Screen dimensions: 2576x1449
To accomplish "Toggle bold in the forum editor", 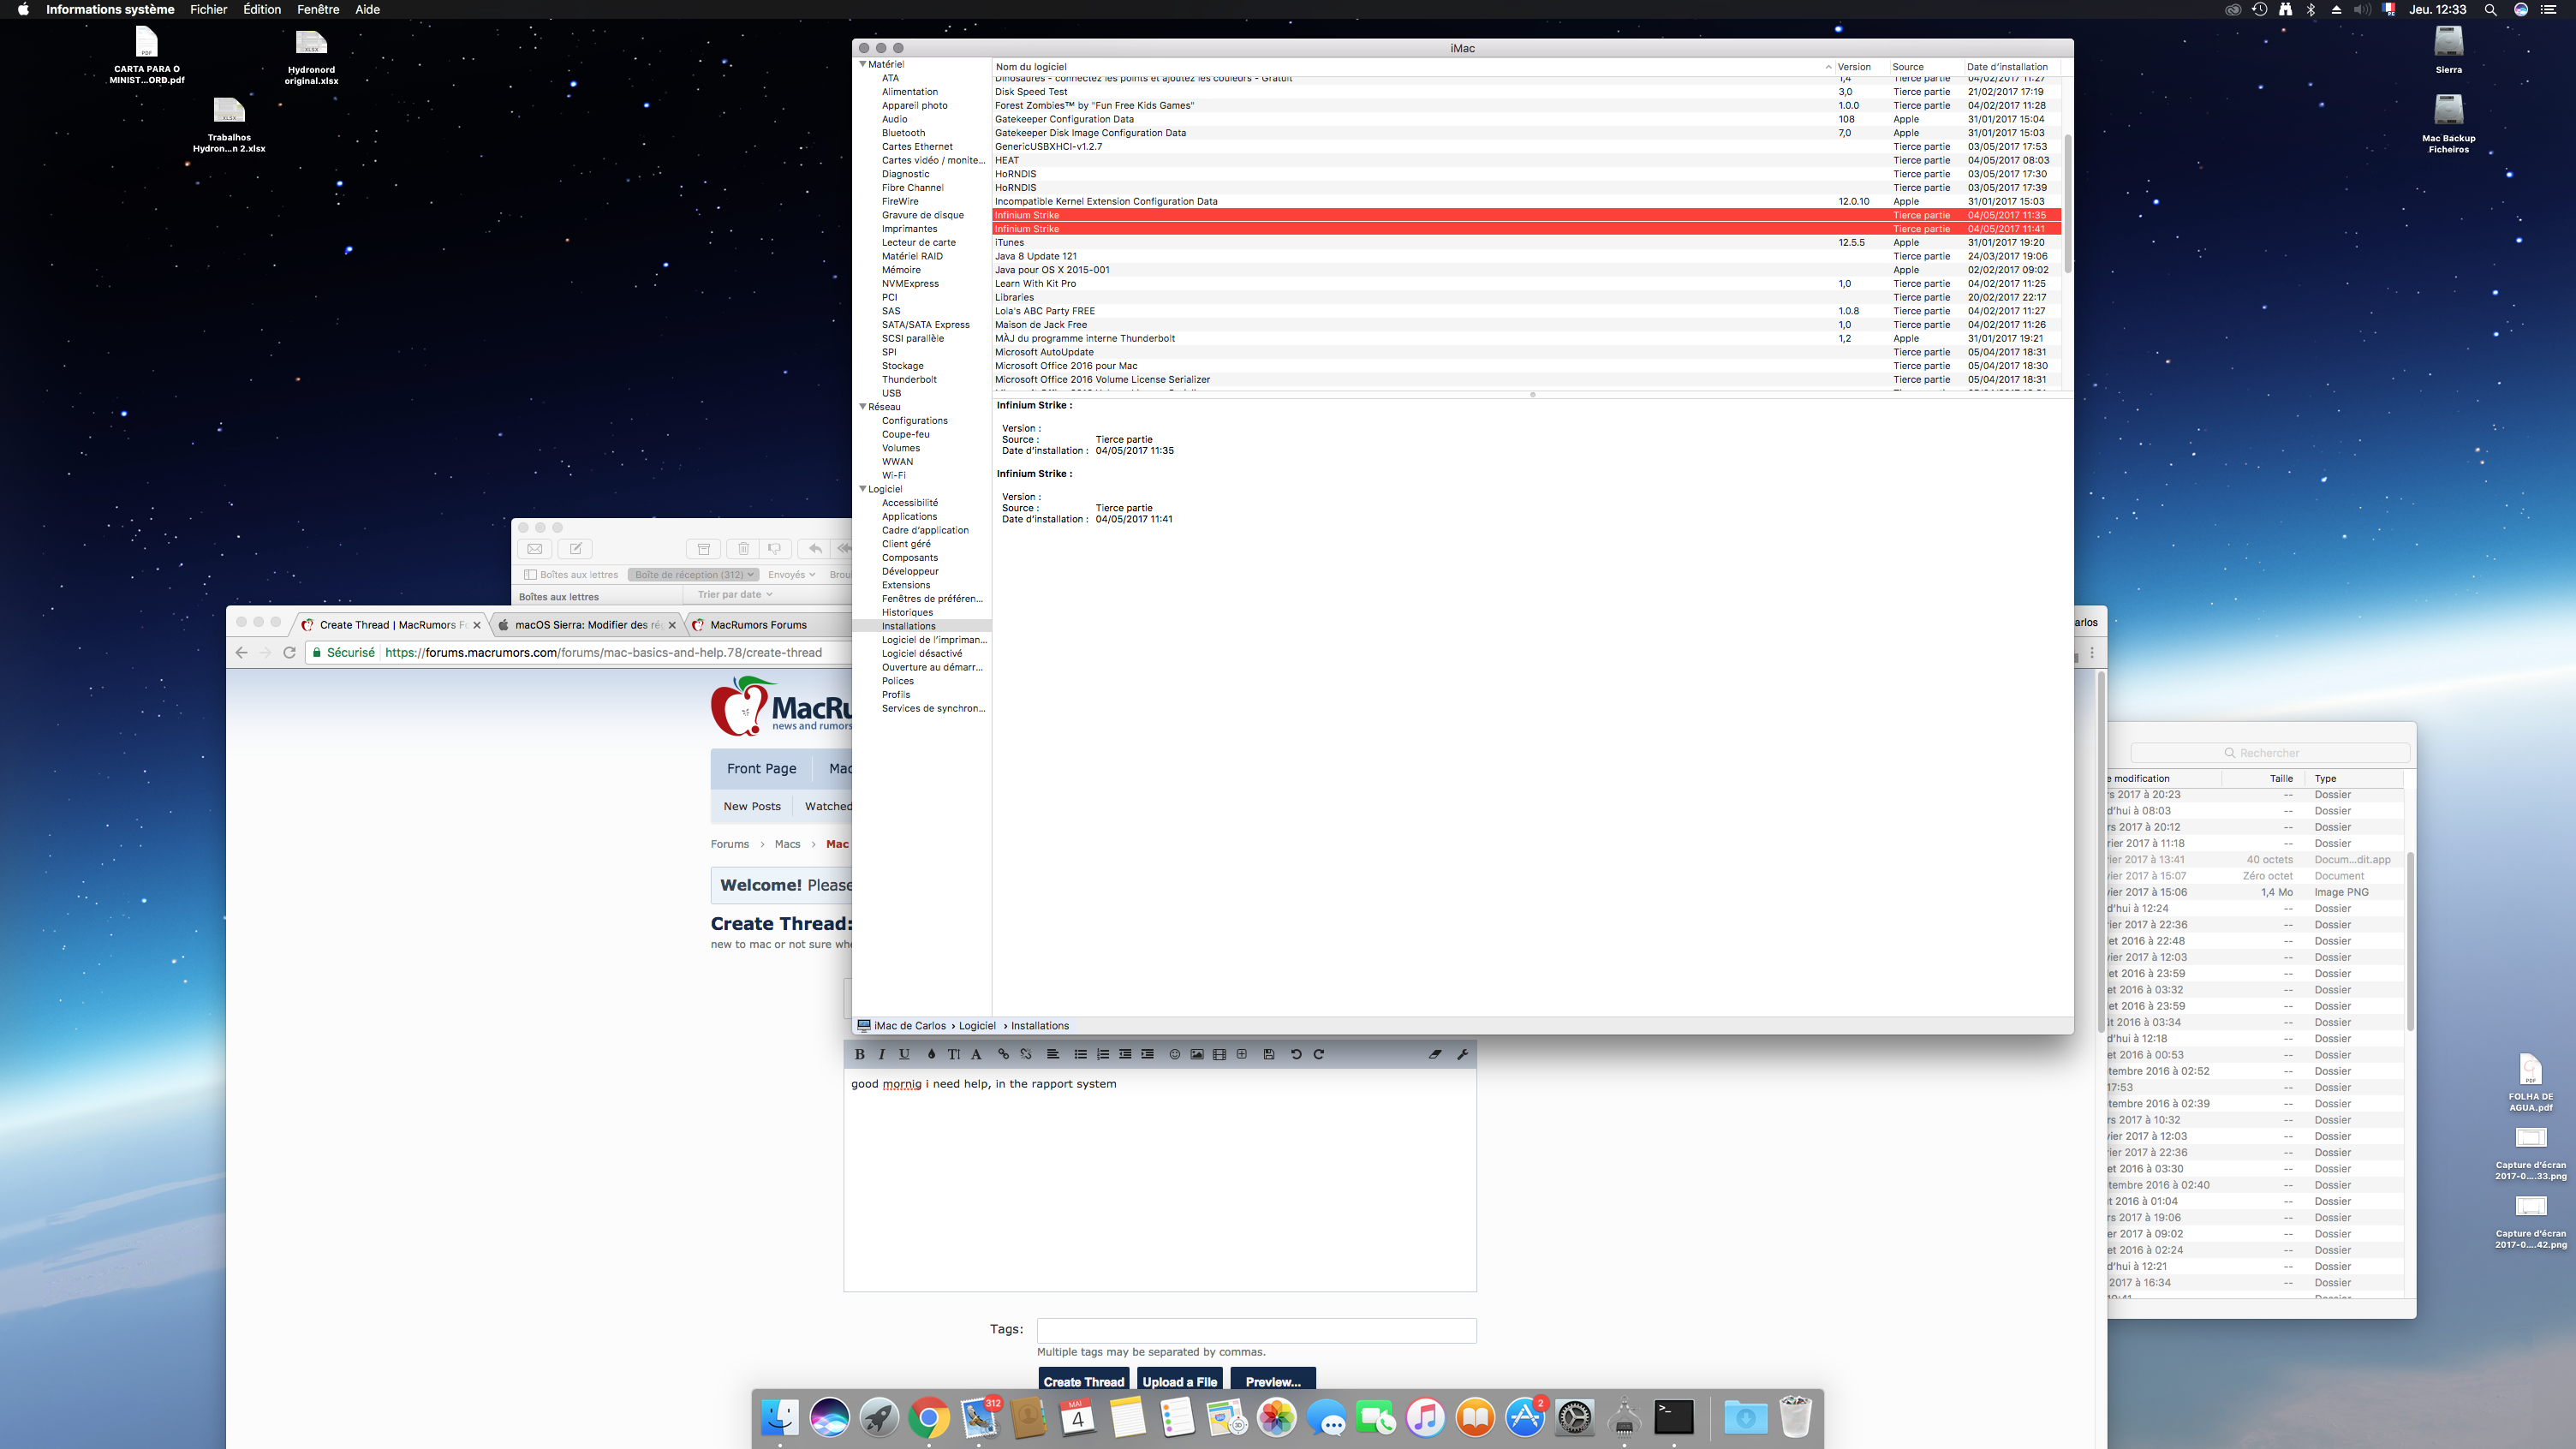I will (859, 1054).
